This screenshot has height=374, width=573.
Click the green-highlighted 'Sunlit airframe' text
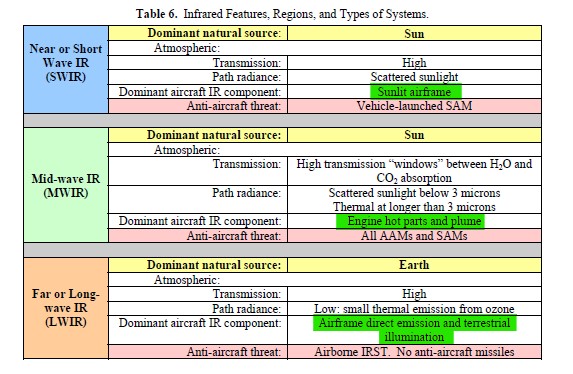click(x=414, y=91)
